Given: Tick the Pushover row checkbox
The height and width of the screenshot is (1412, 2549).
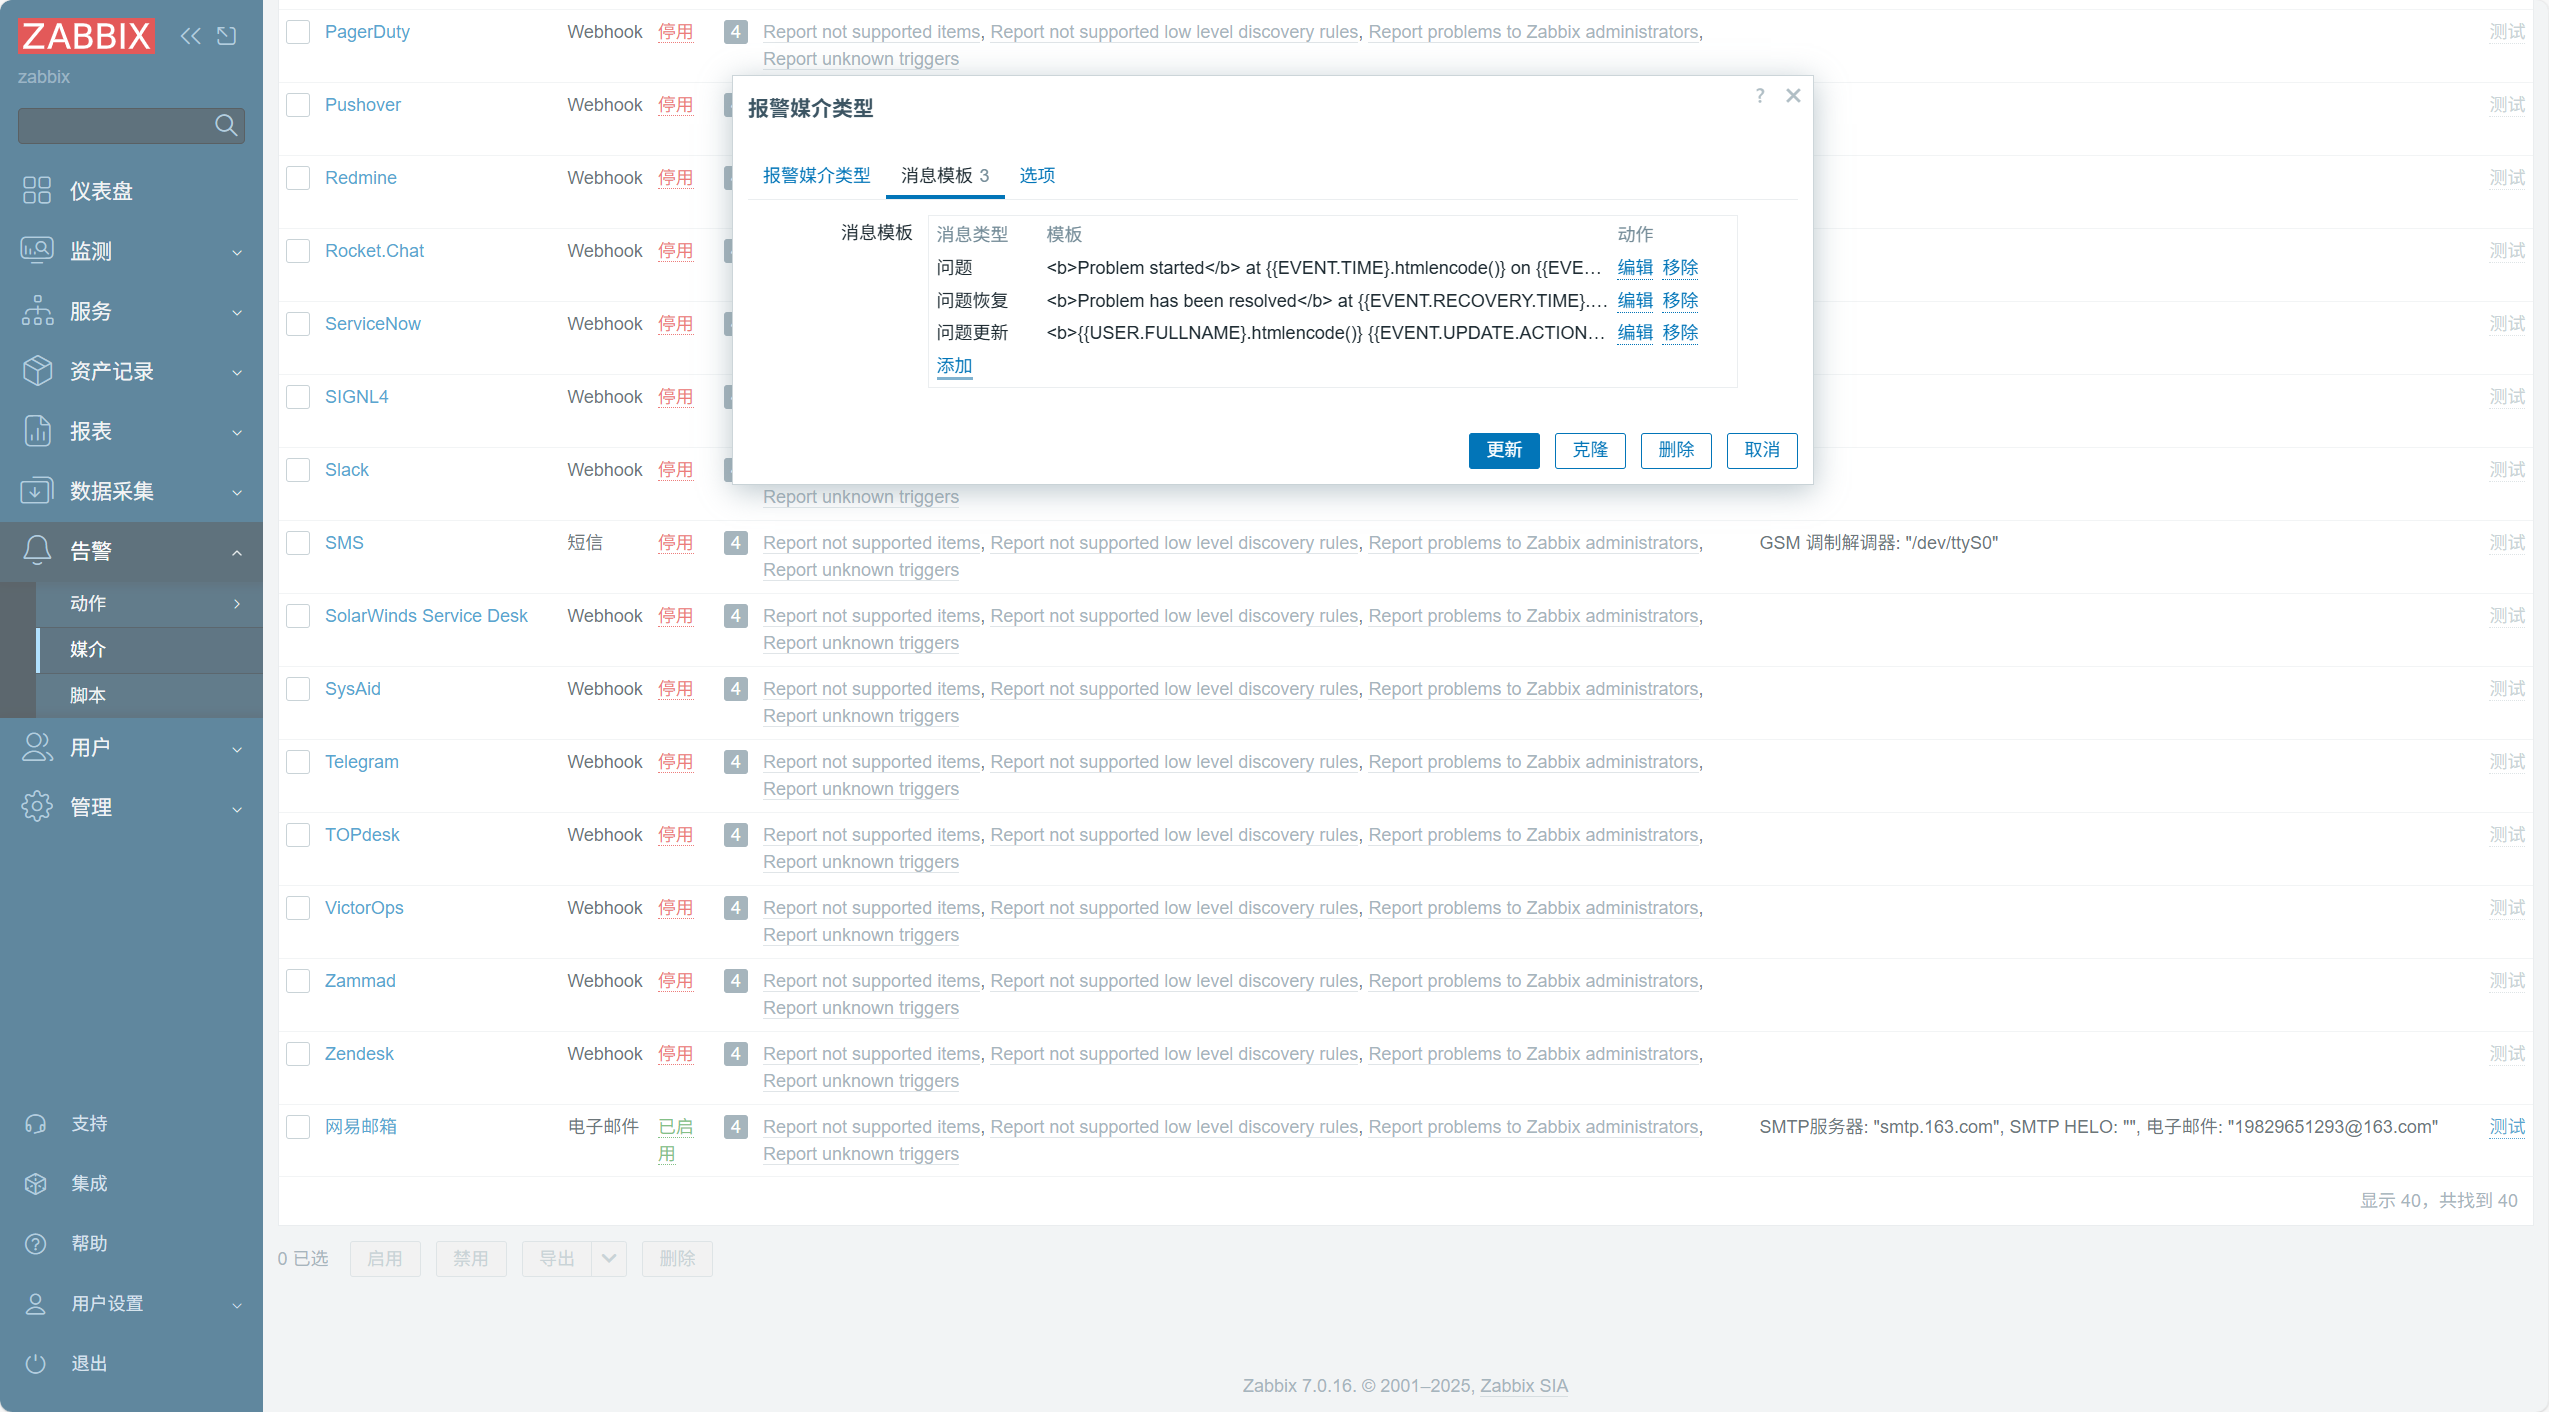Looking at the screenshot, I should click(x=298, y=105).
